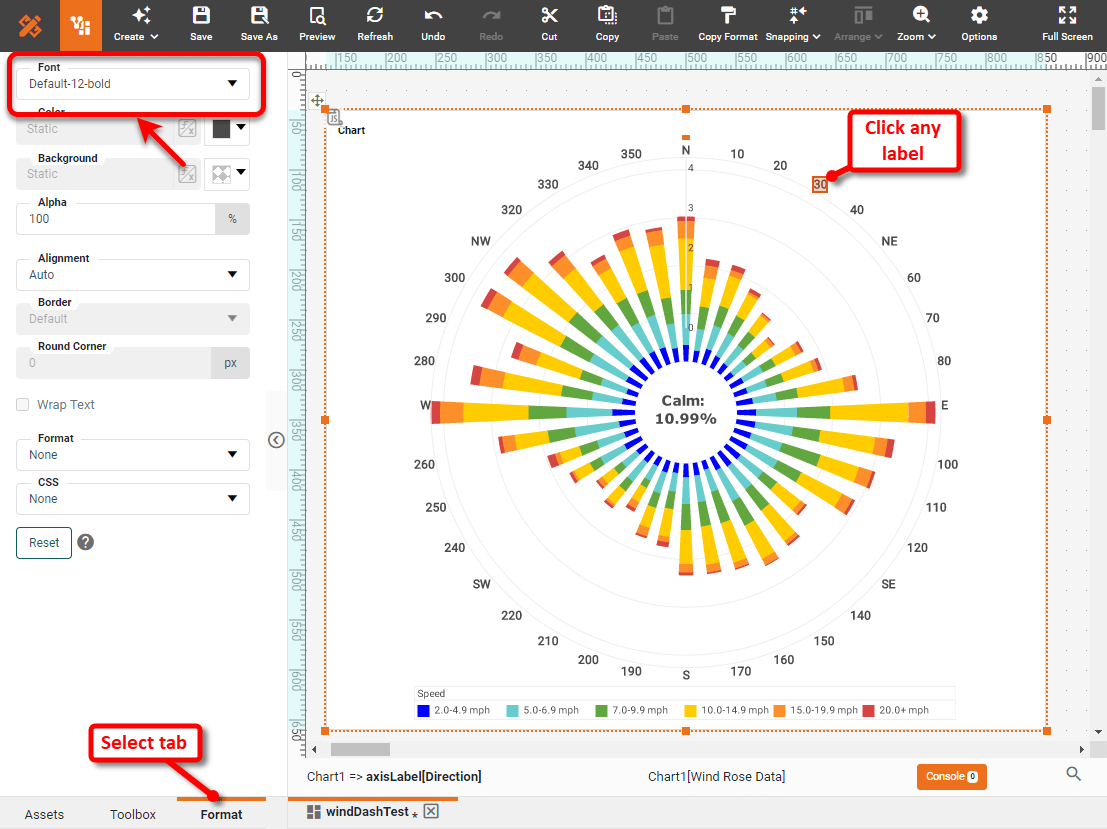Open the dashboard home icon in toolbar
The height and width of the screenshot is (829, 1107).
tap(80, 25)
